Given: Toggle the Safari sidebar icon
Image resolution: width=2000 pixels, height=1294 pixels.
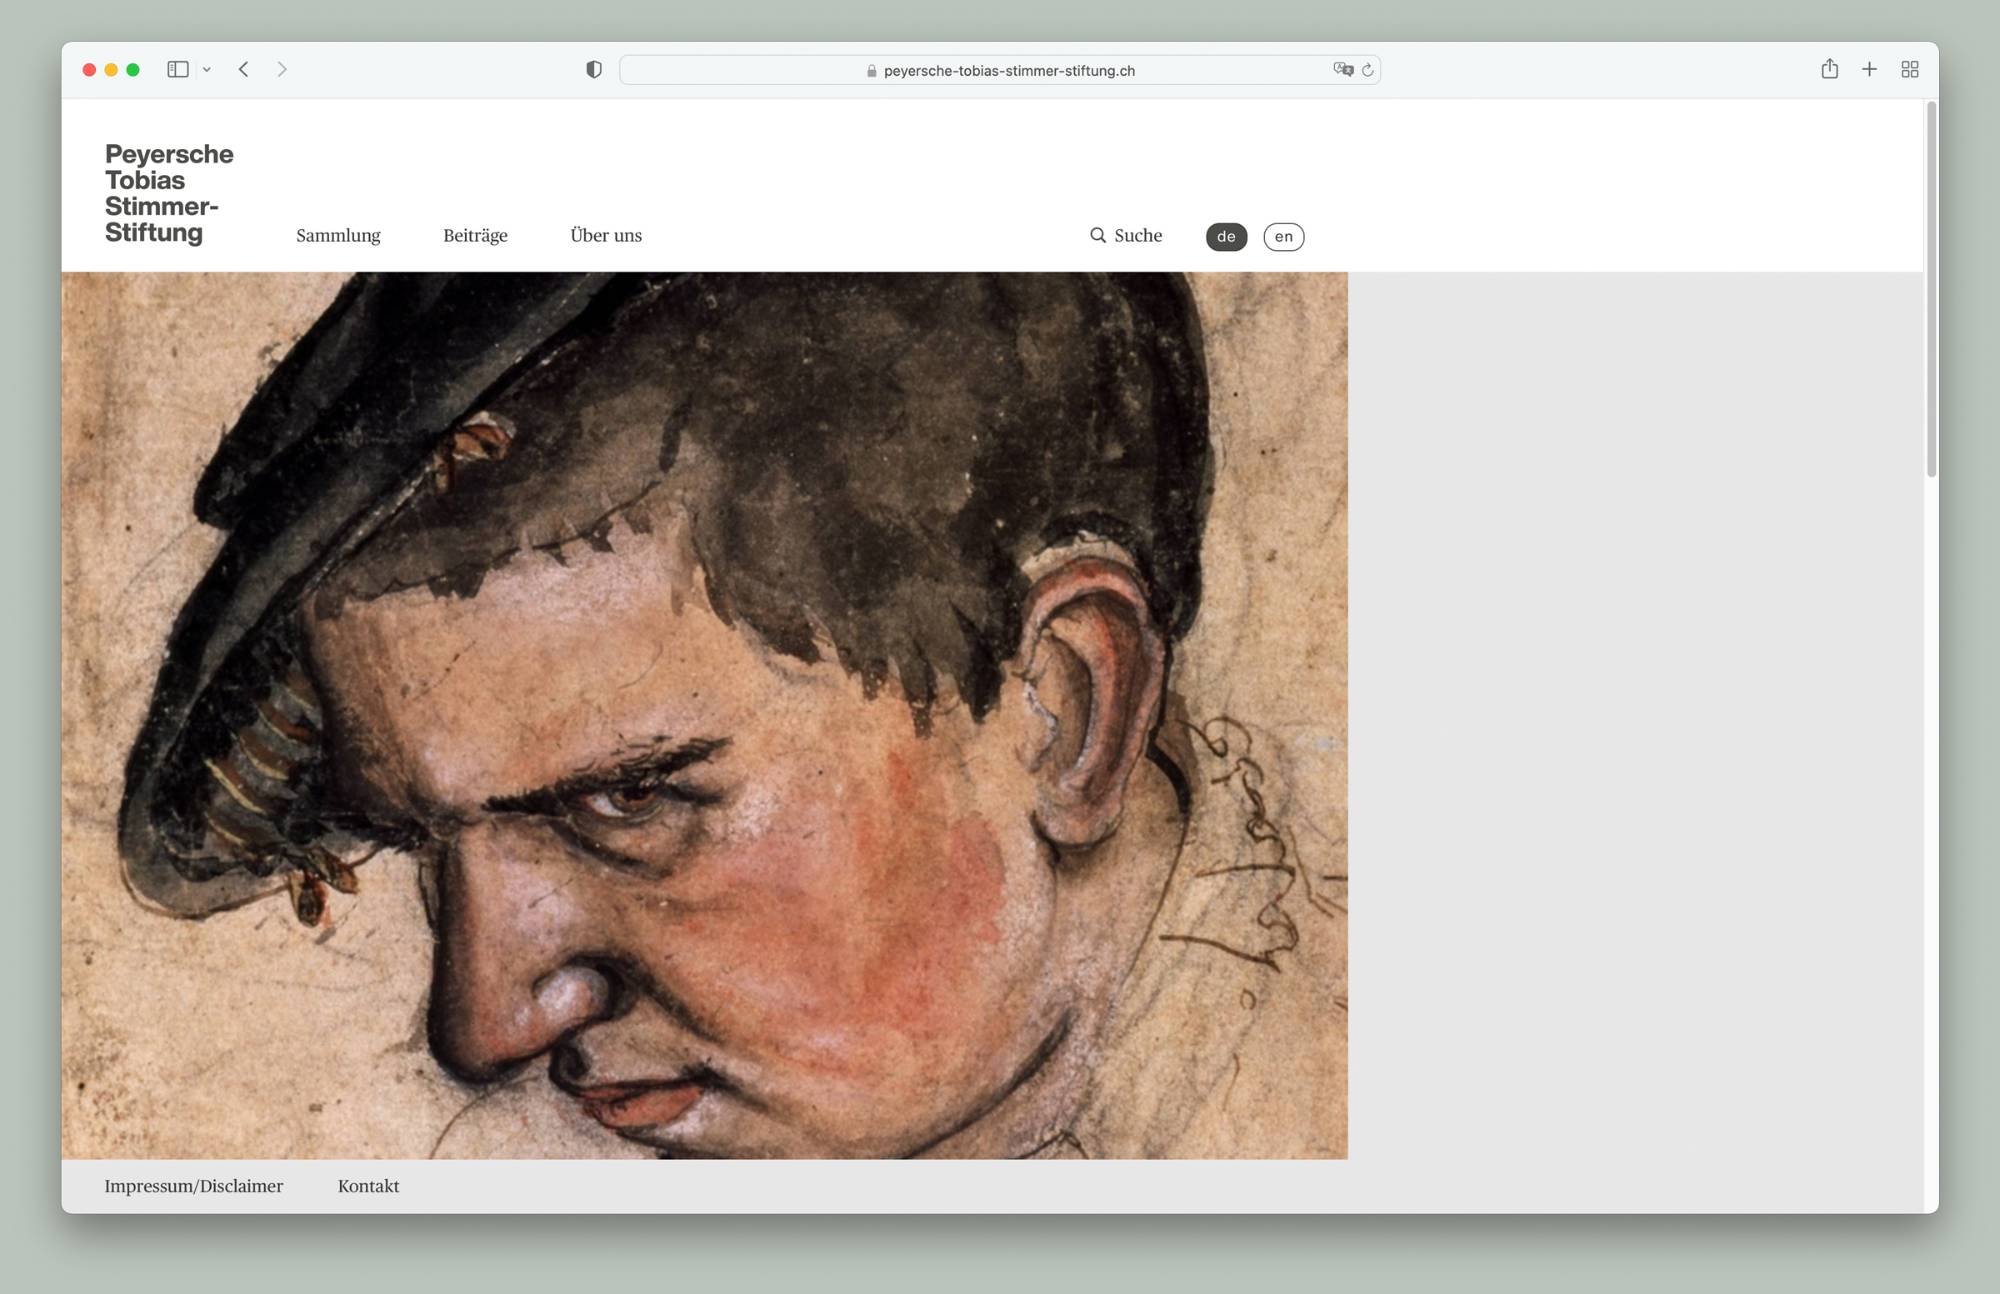Looking at the screenshot, I should 178,69.
